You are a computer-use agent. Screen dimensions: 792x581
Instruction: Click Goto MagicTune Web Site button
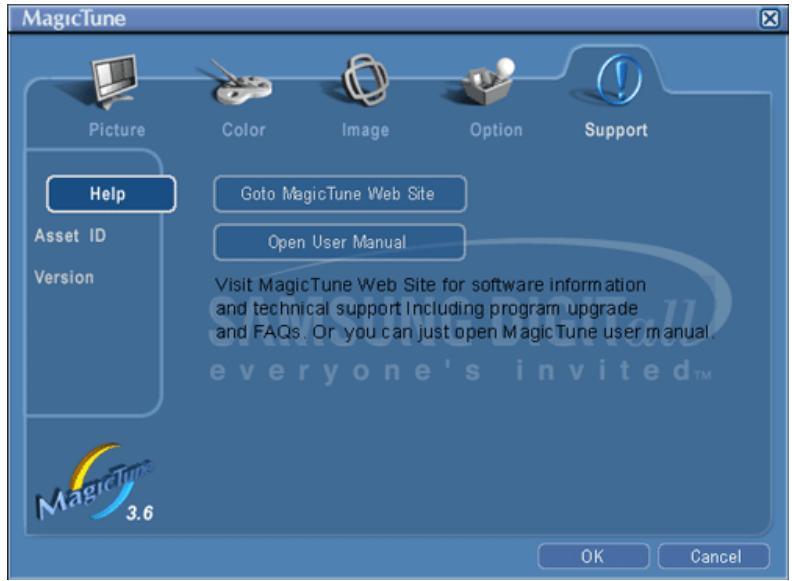coord(340,193)
